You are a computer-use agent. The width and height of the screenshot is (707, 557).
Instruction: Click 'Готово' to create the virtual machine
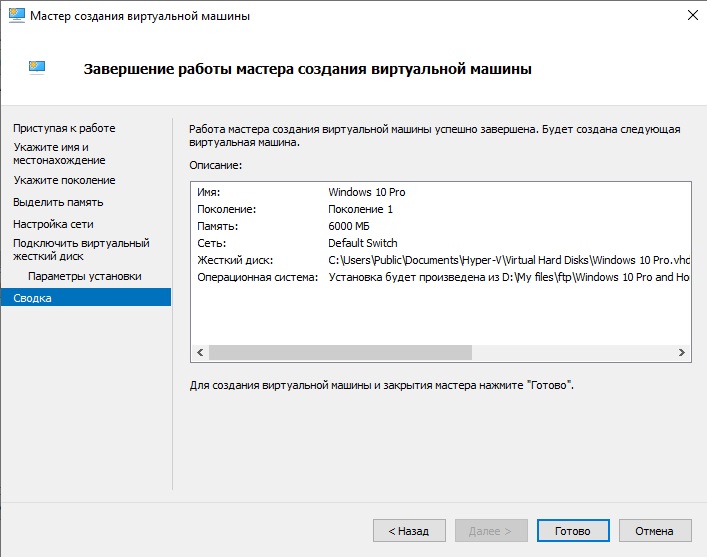click(573, 531)
